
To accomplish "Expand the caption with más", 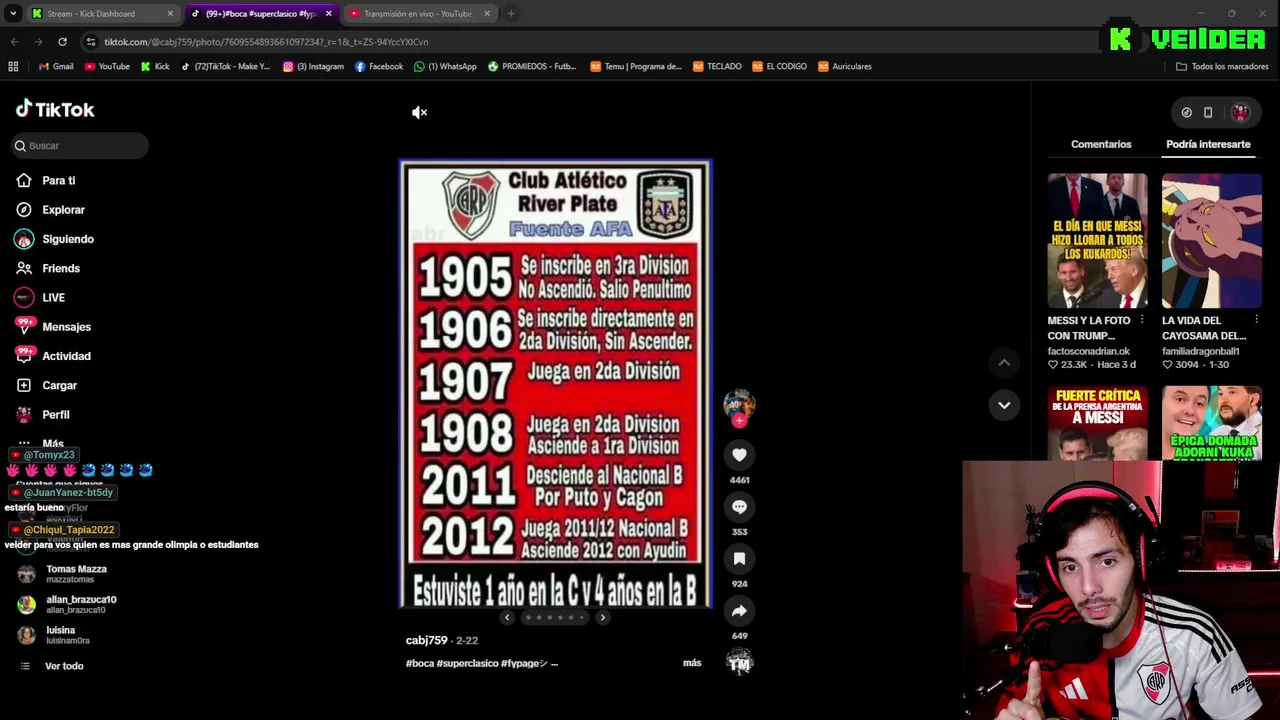I will [x=692, y=663].
